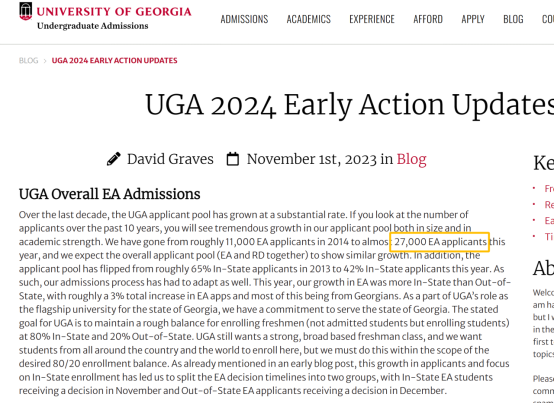Click the pencil author icon
Viewport: 554px width, 404px height.
(x=113, y=159)
